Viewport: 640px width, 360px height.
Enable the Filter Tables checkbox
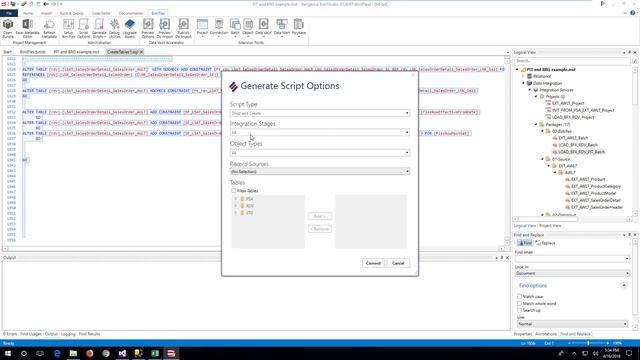pyautogui.click(x=233, y=191)
